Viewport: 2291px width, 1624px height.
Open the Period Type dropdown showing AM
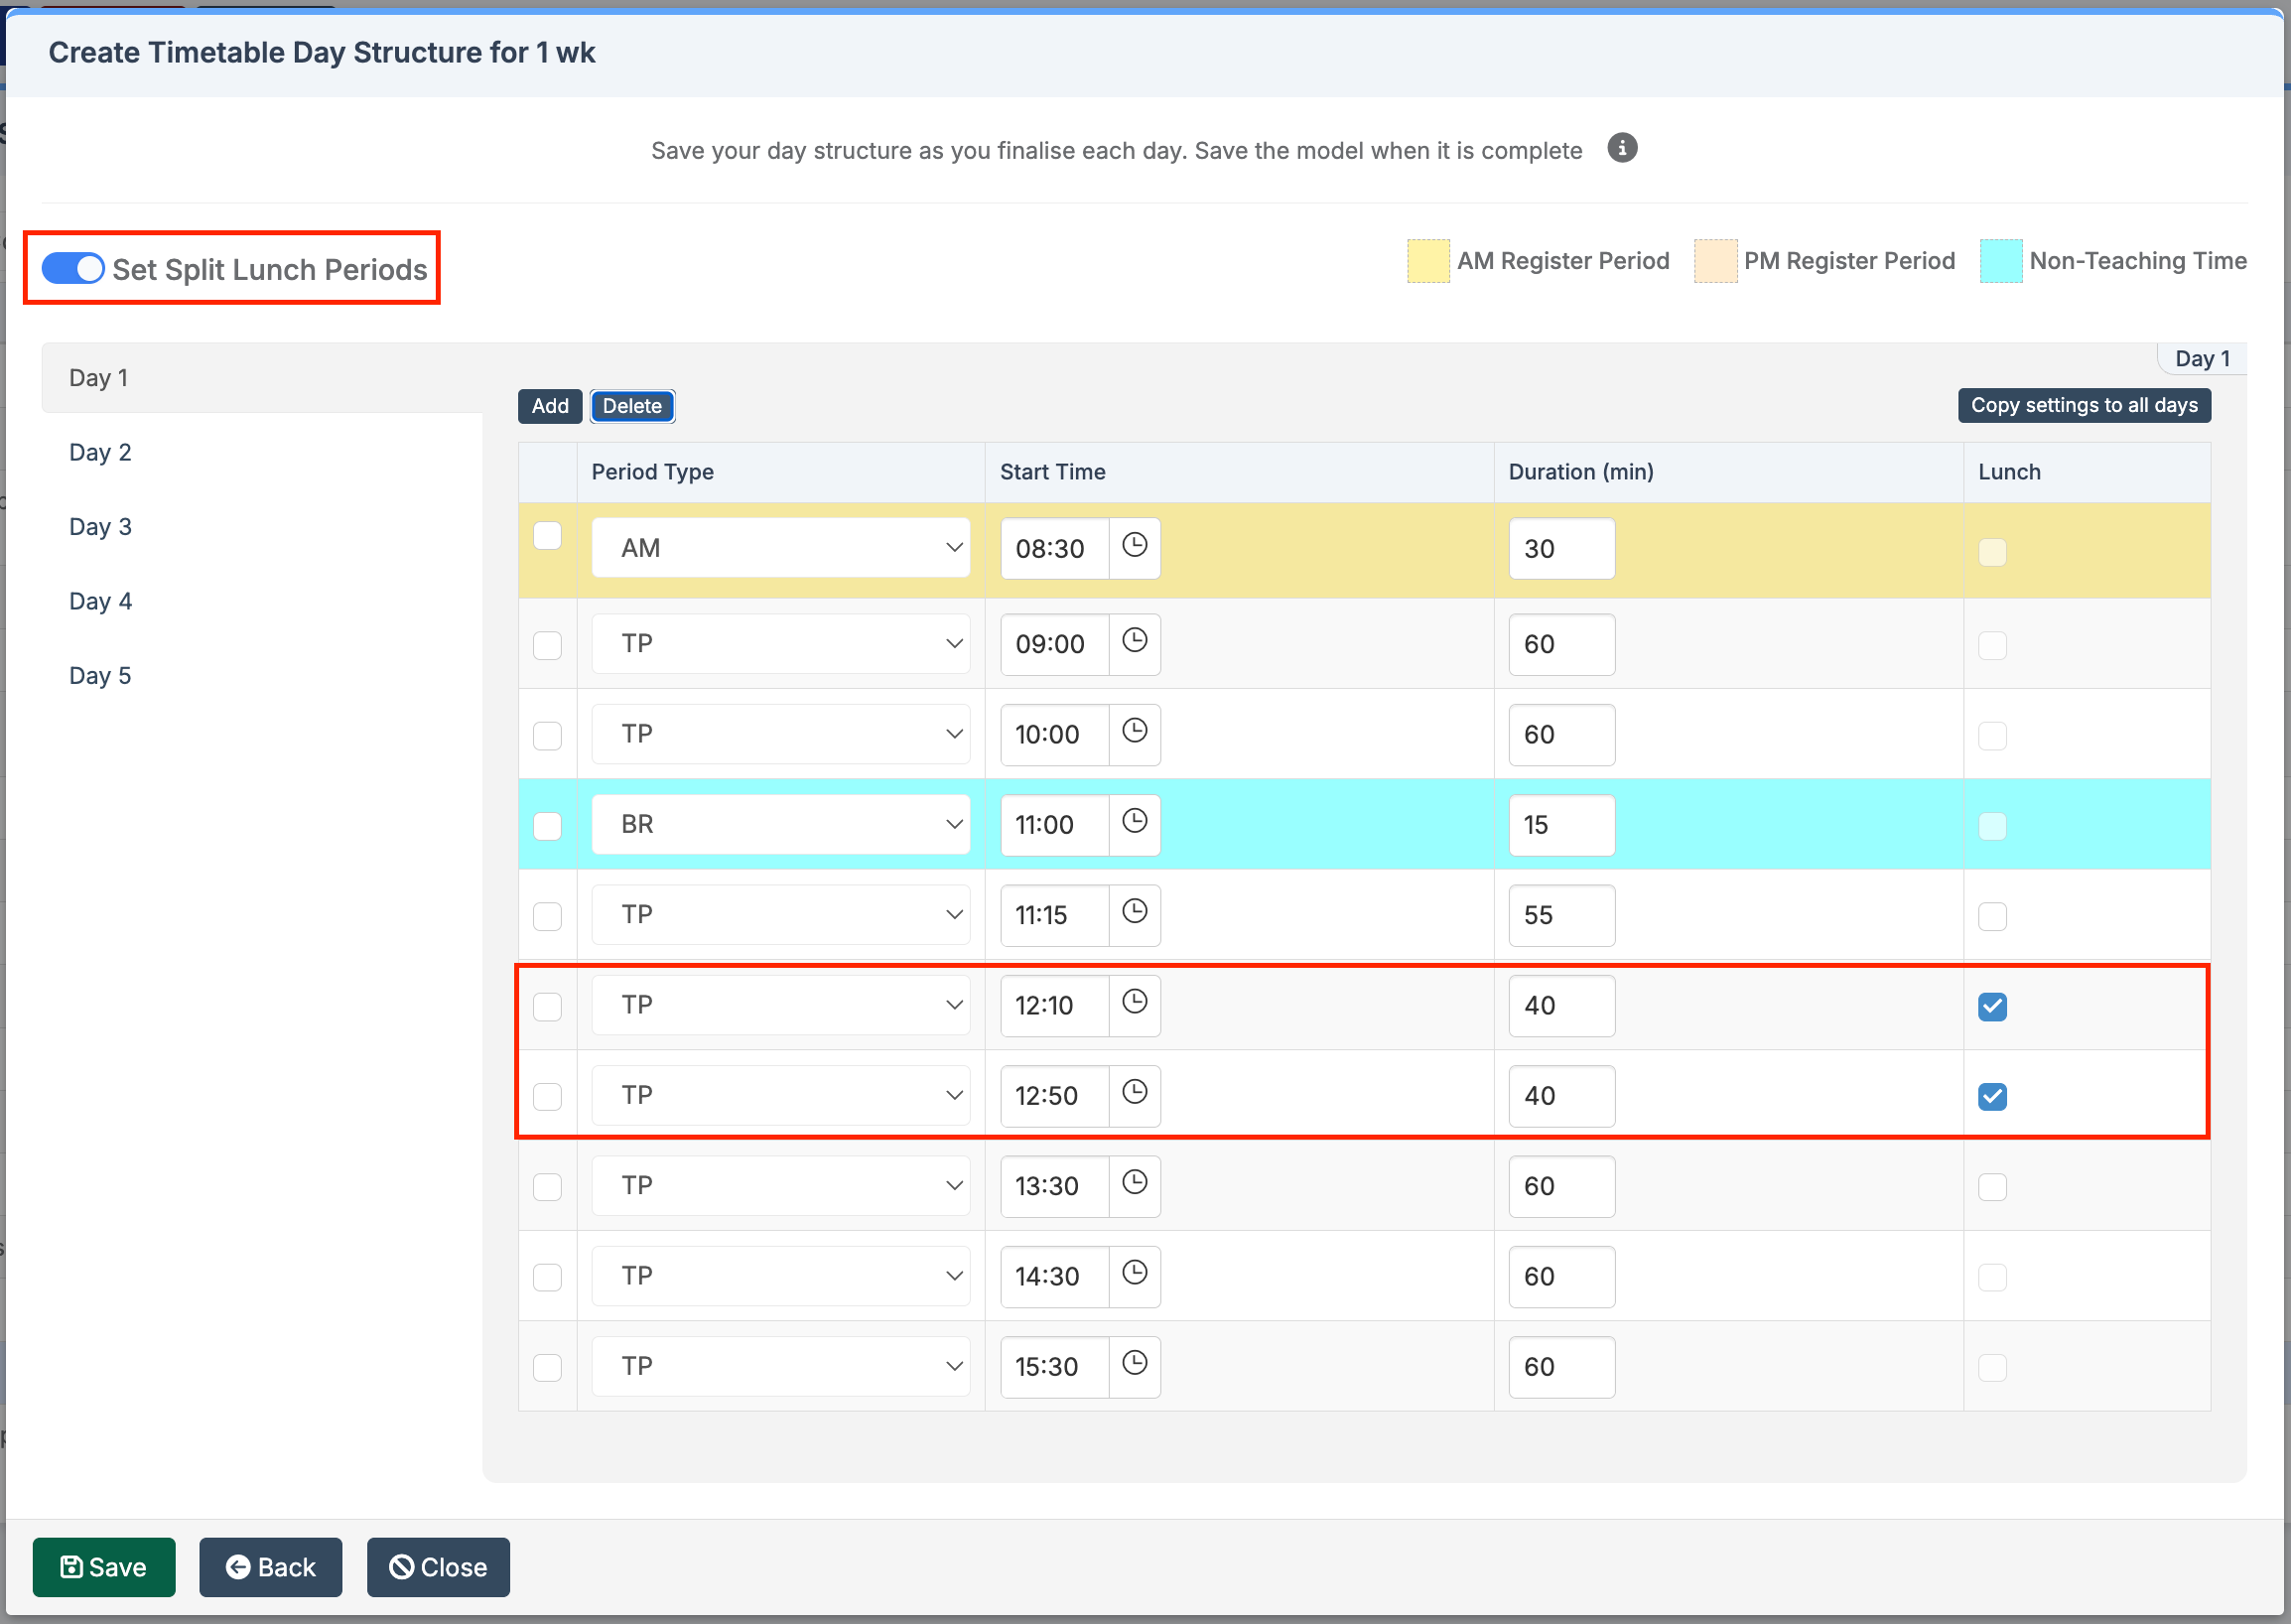click(780, 547)
